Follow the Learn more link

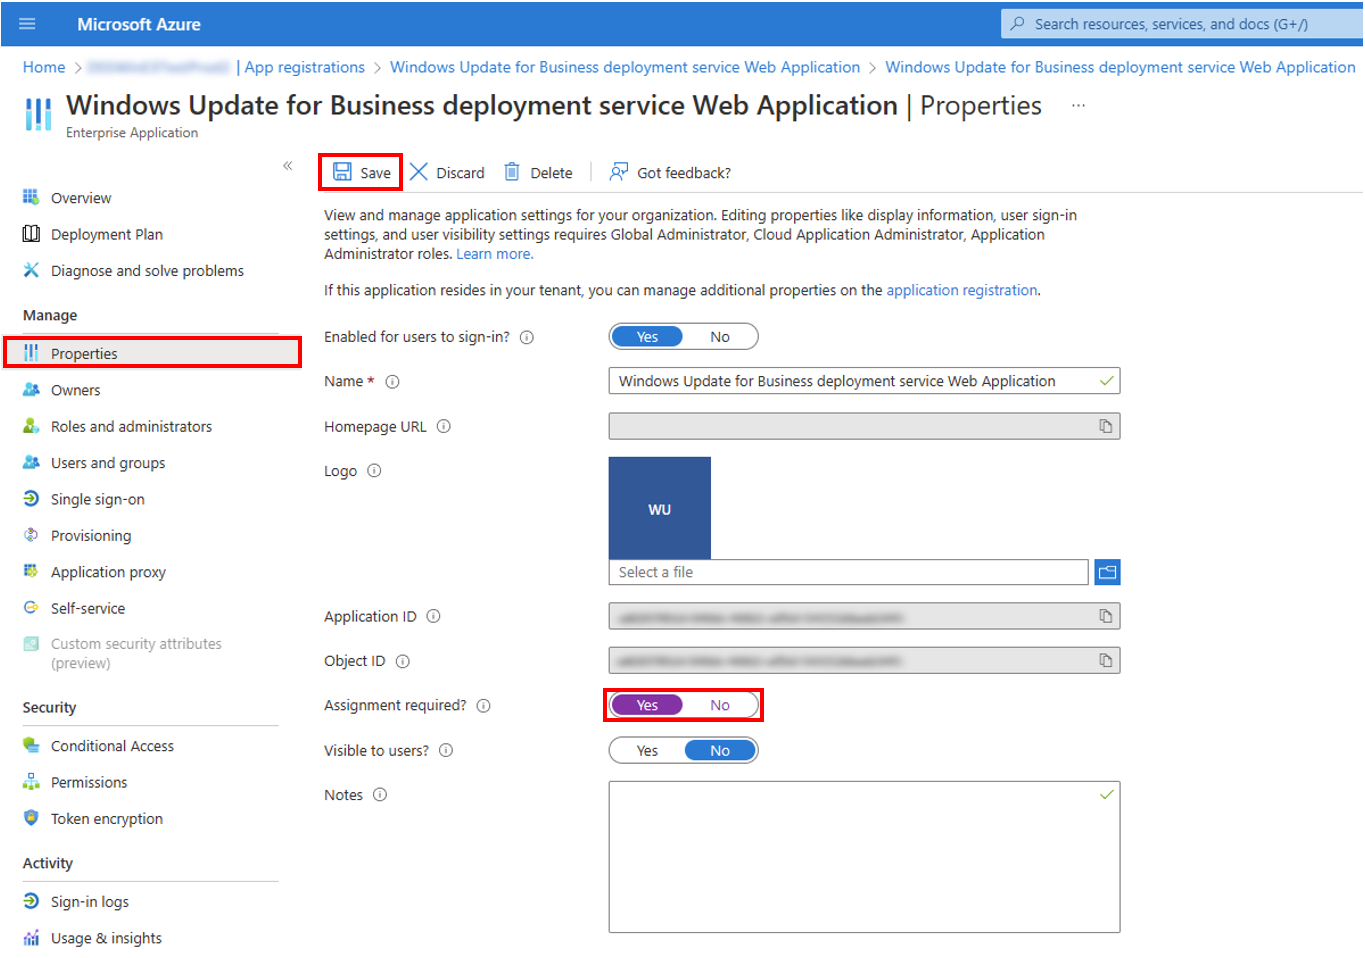pos(495,254)
